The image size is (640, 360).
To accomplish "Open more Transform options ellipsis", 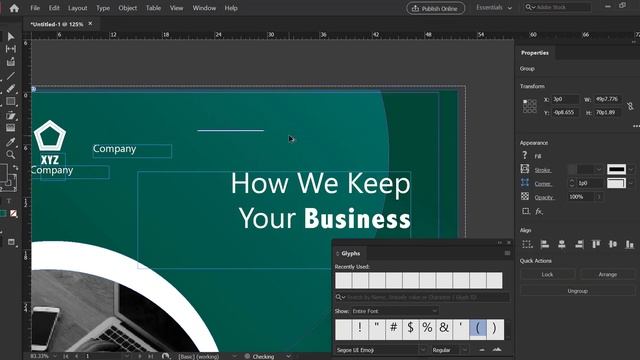I will click(636, 126).
